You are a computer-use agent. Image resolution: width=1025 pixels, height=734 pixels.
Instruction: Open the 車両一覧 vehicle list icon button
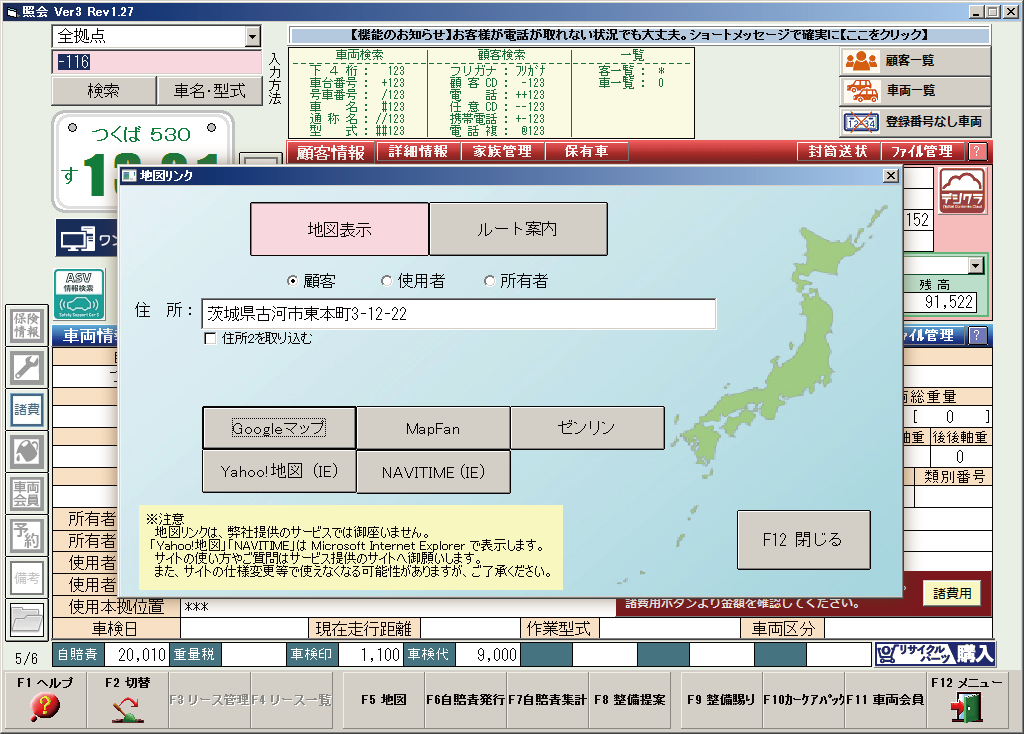coord(915,91)
